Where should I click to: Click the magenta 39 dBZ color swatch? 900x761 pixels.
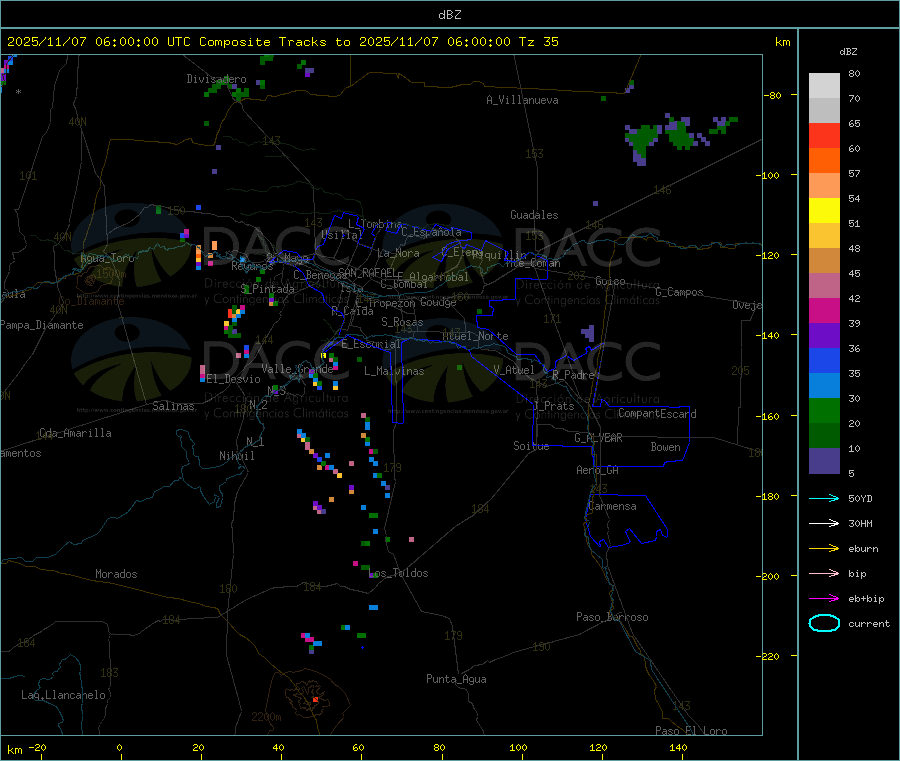coord(824,310)
